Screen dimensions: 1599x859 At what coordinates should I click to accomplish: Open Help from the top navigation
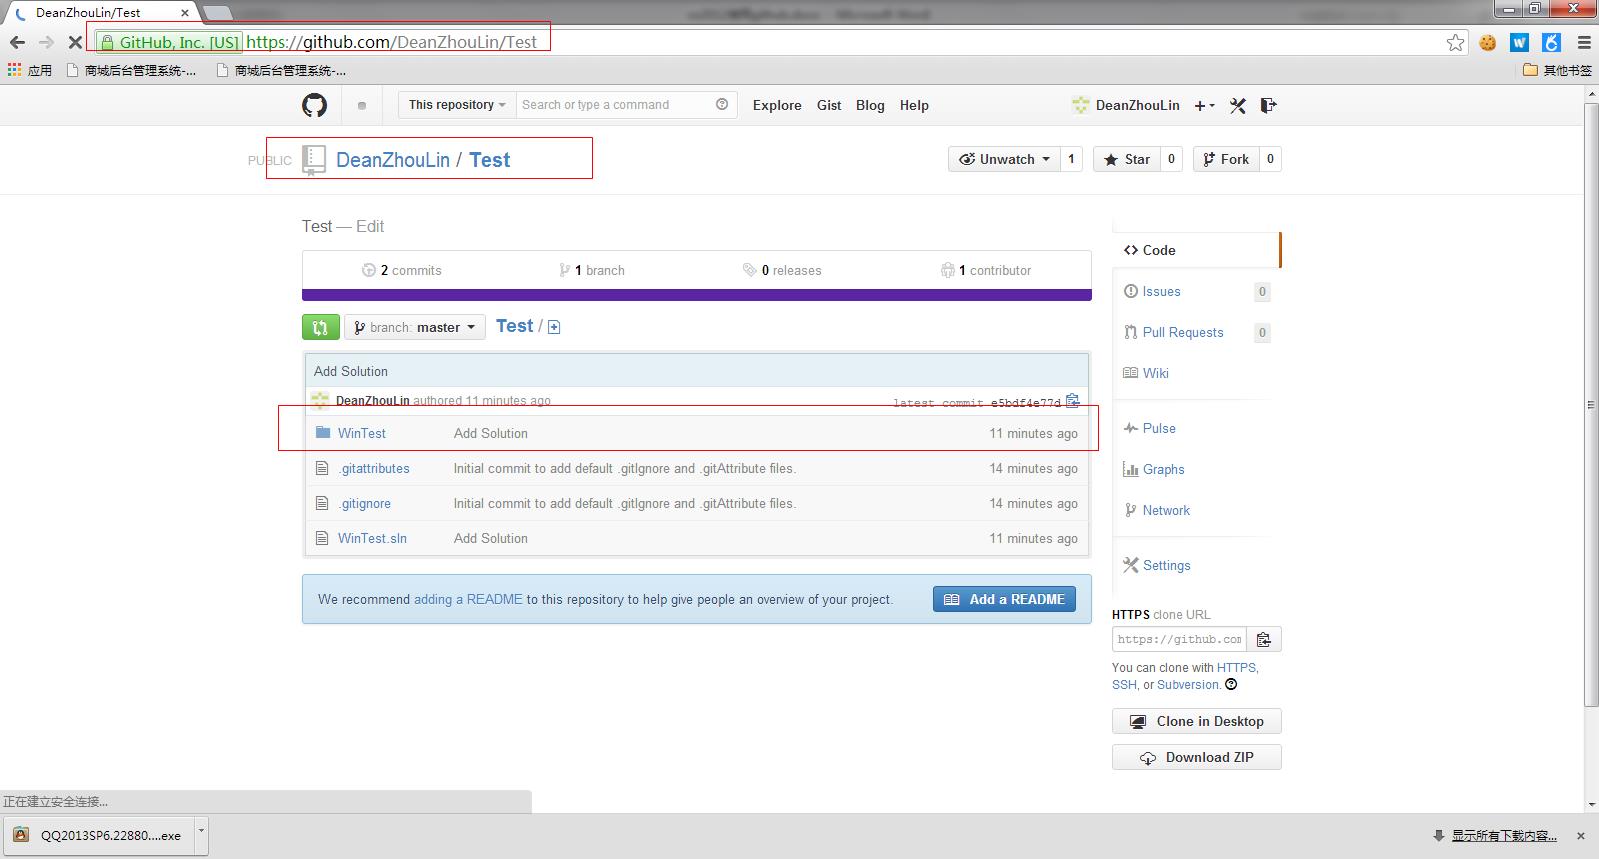click(x=914, y=105)
